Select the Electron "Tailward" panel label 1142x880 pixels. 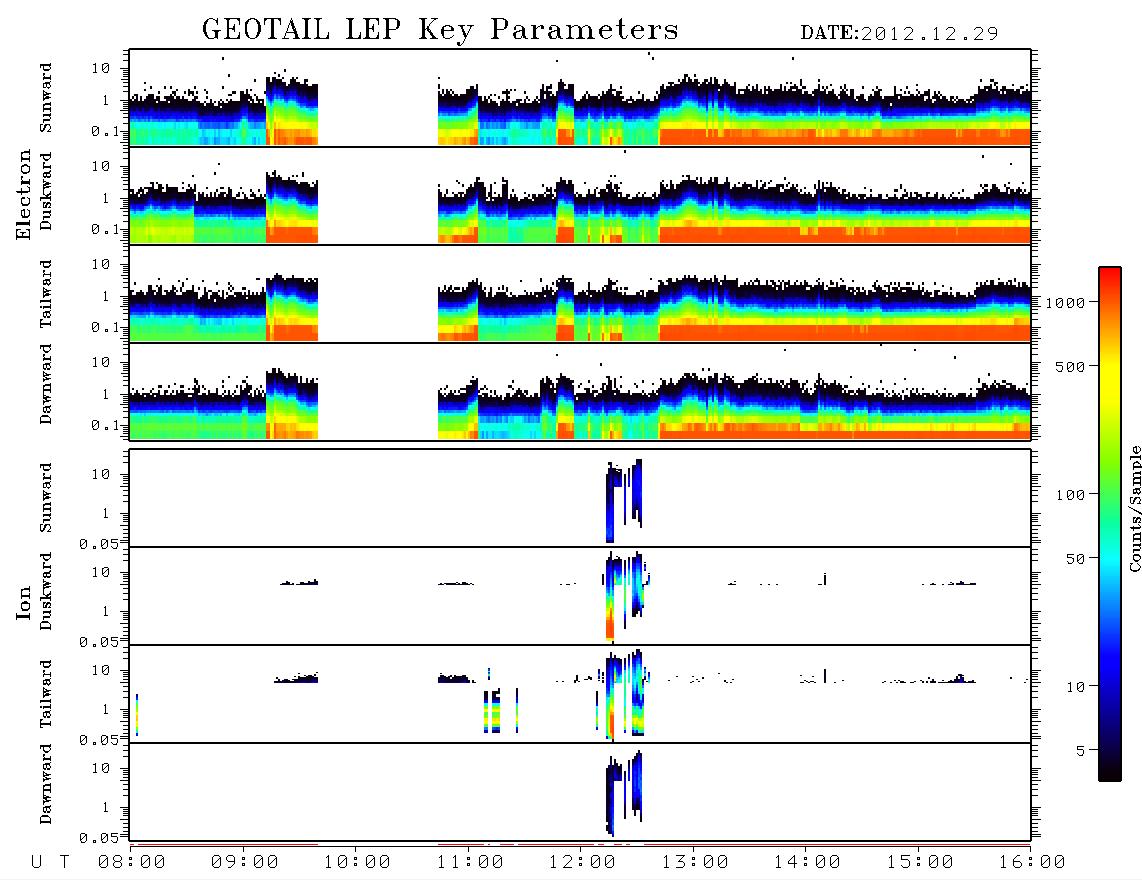(x=46, y=294)
